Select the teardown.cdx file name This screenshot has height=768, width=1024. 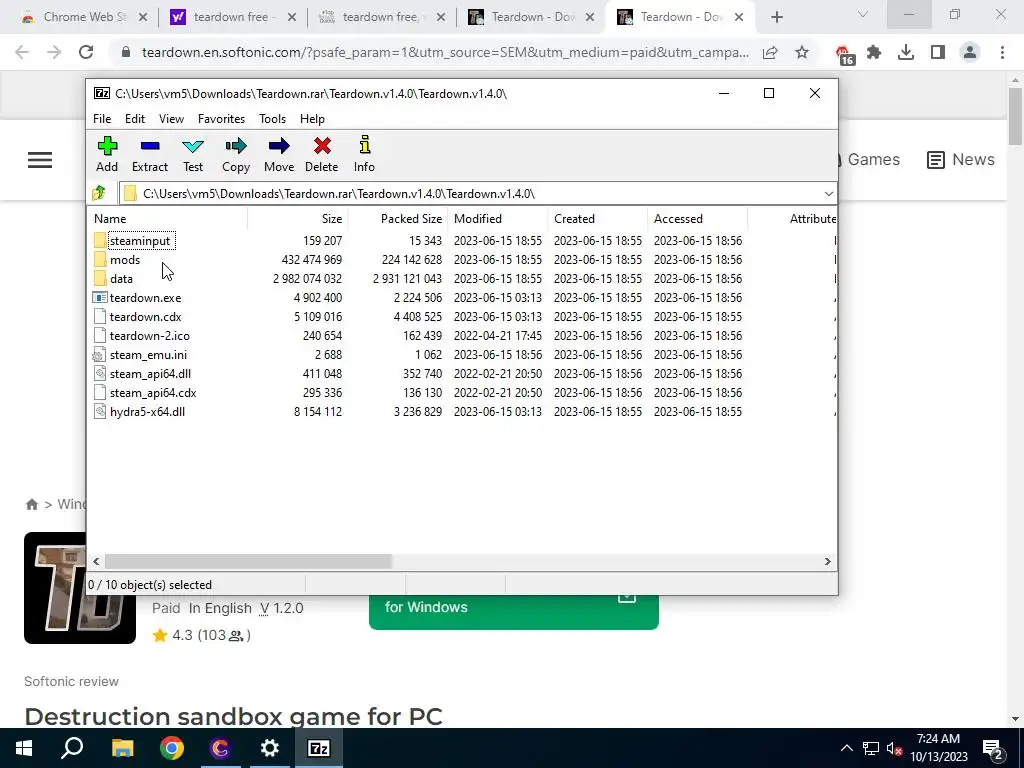point(146,317)
